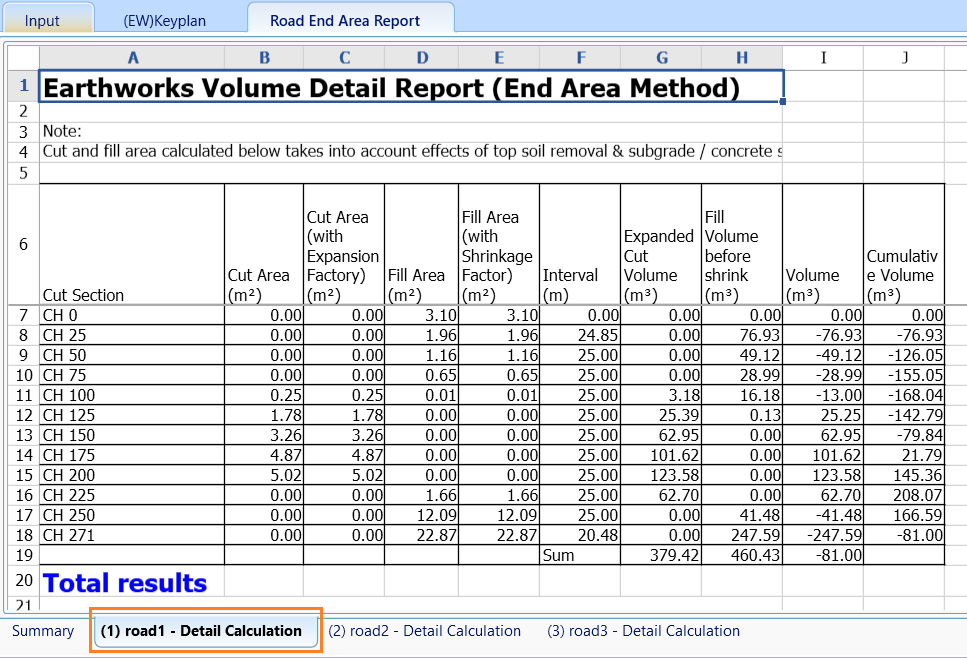Click the 'CH 125' cell

pos(132,415)
